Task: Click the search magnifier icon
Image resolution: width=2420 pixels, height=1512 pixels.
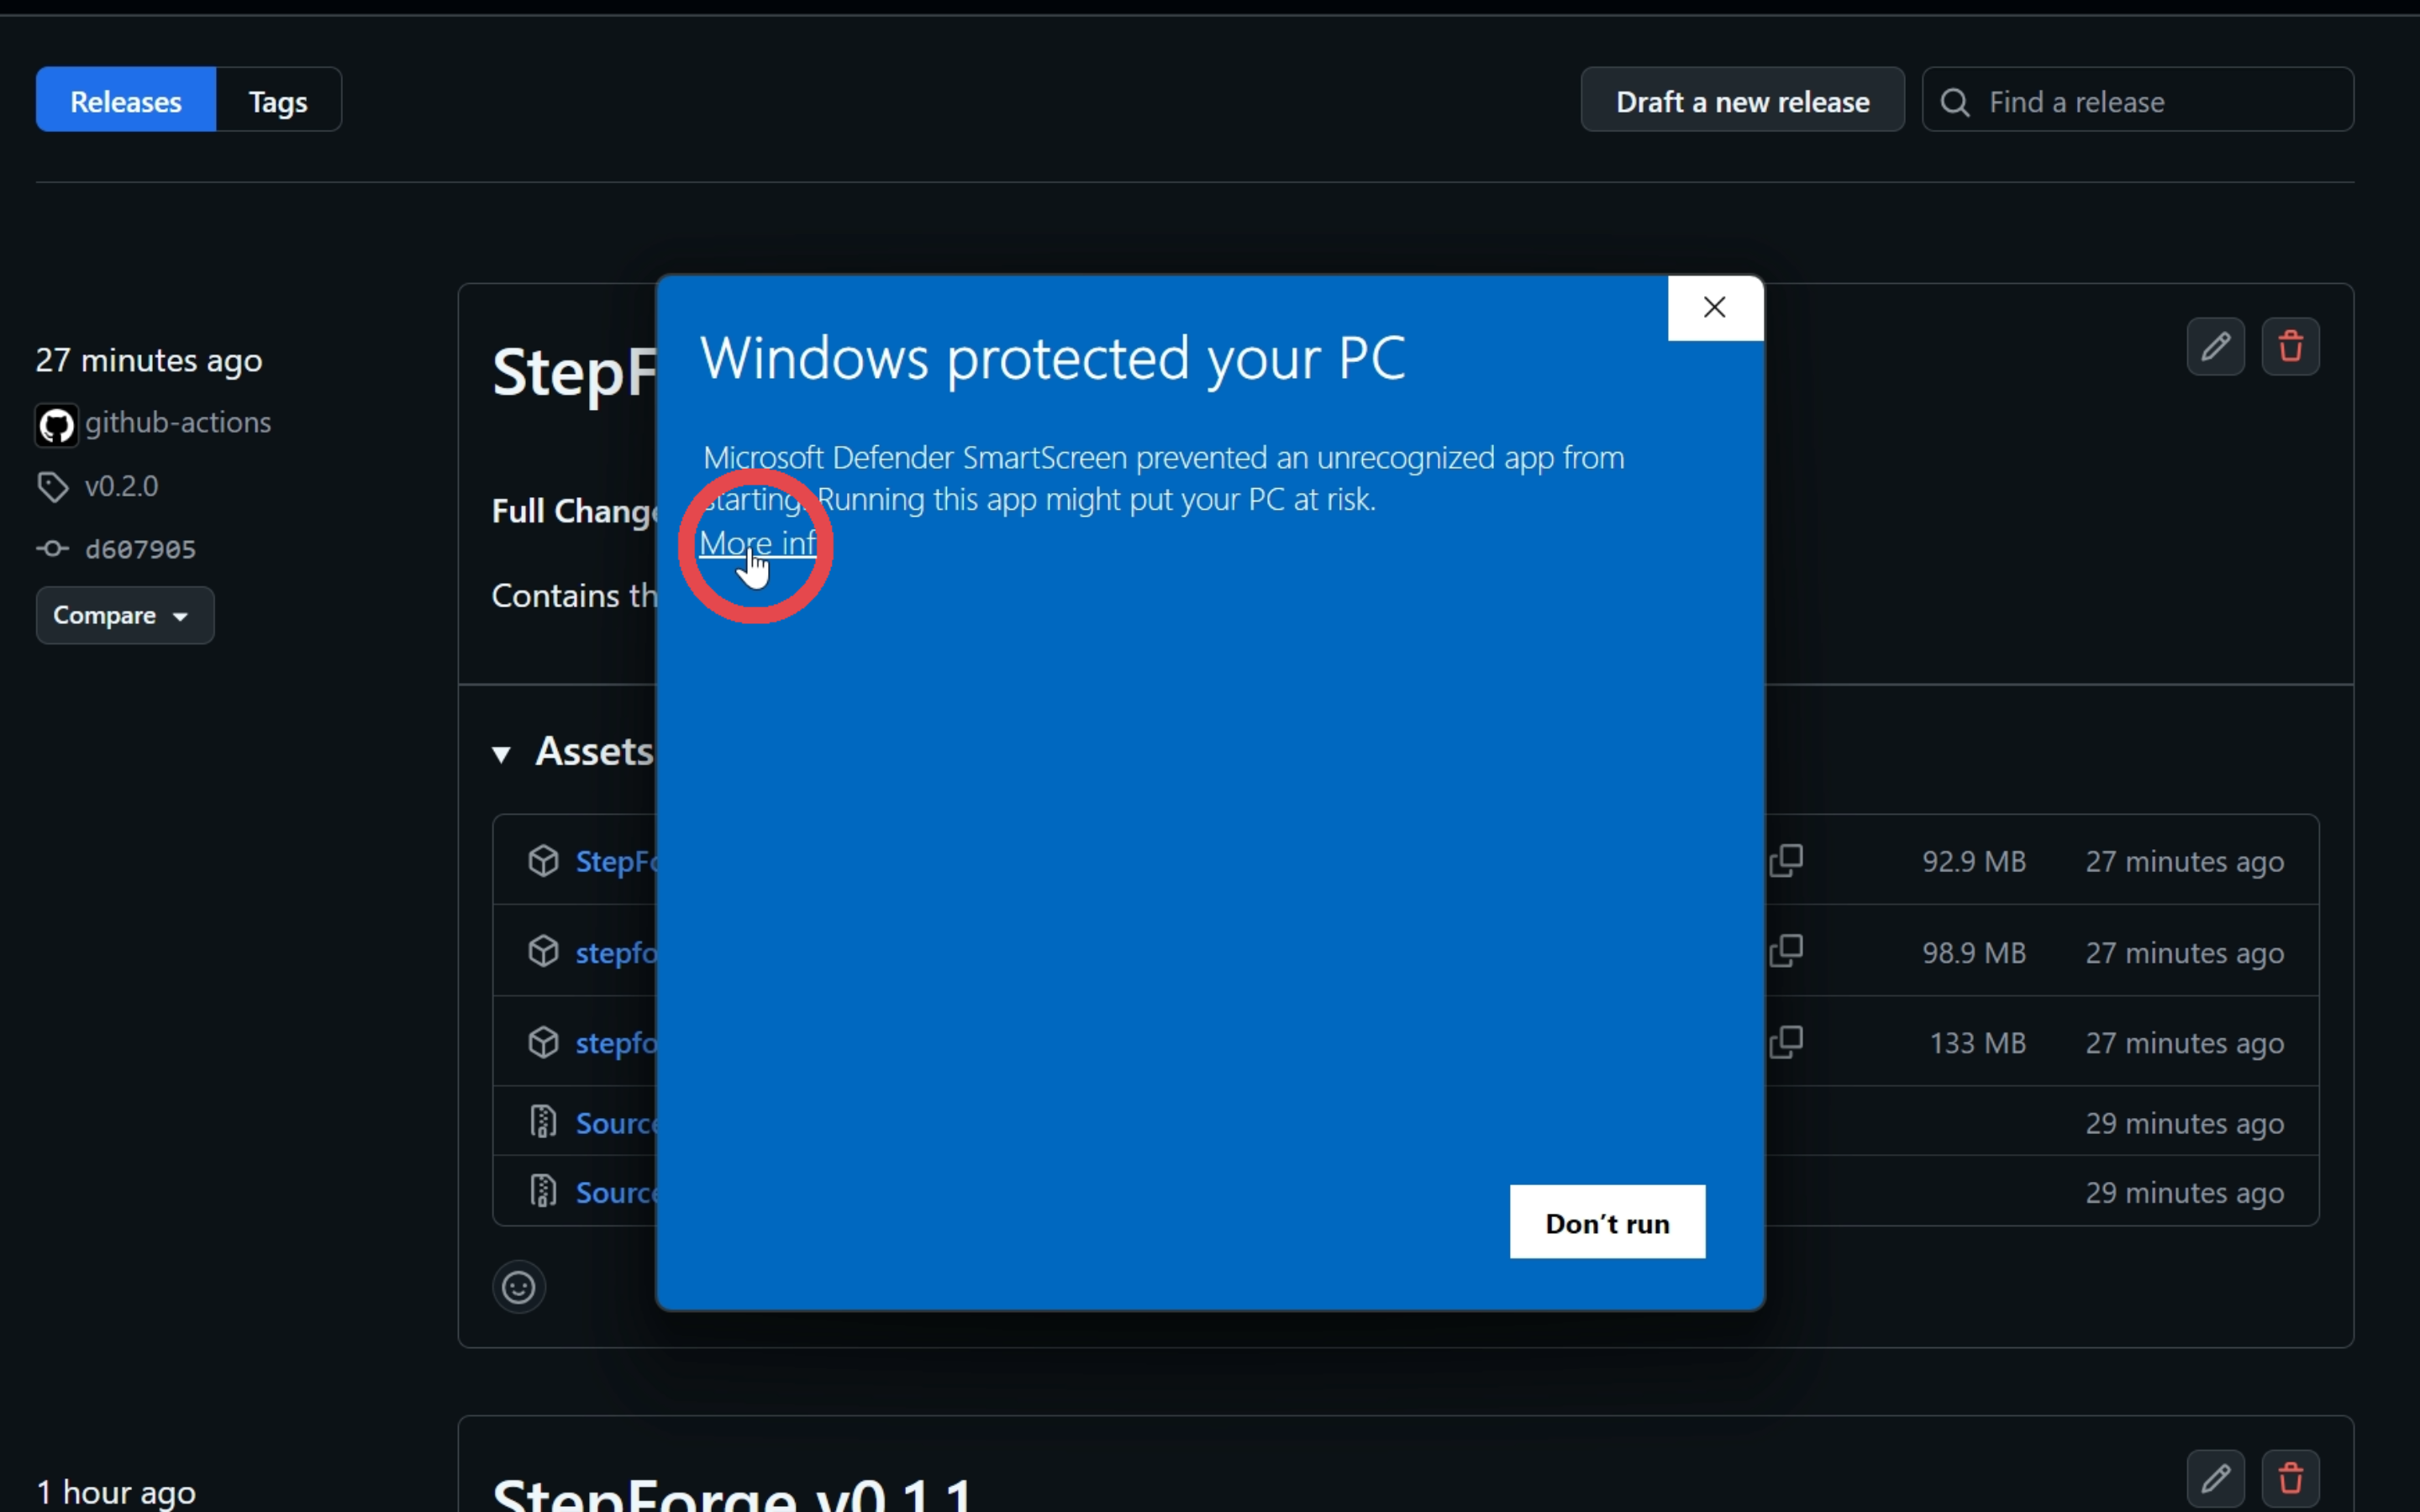Action: point(1955,102)
